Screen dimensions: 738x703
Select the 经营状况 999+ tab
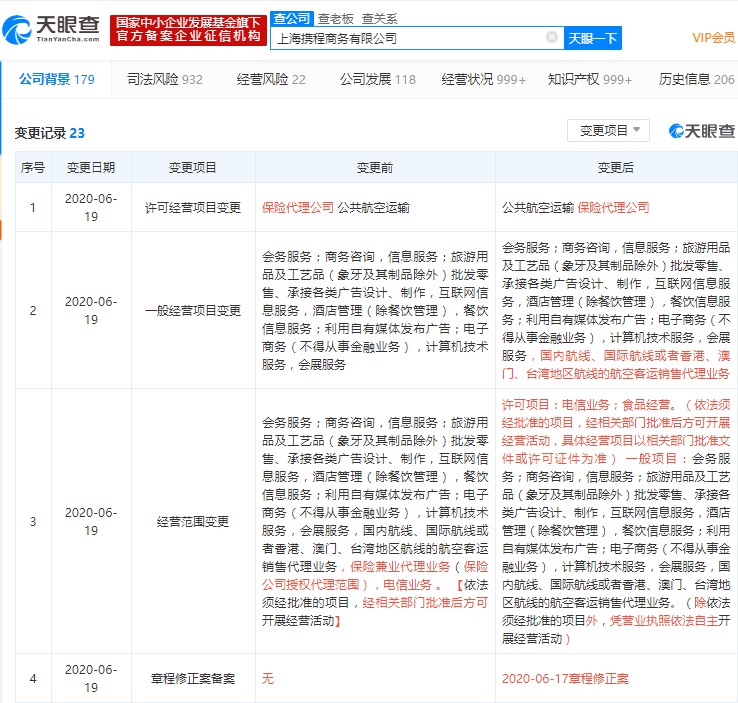pos(483,79)
